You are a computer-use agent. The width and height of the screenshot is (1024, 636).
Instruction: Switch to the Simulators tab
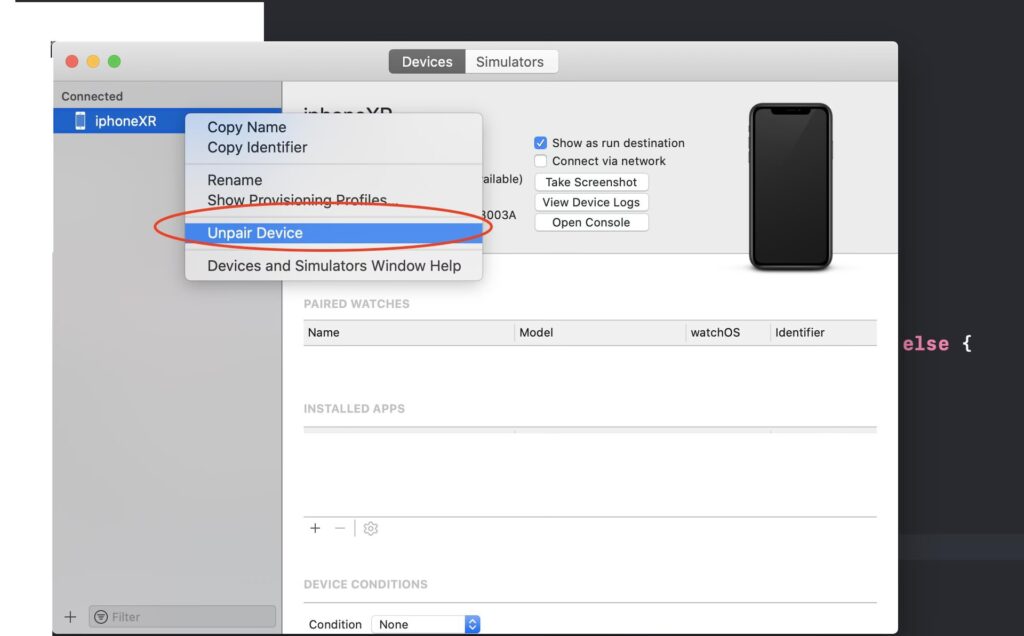[x=509, y=62]
